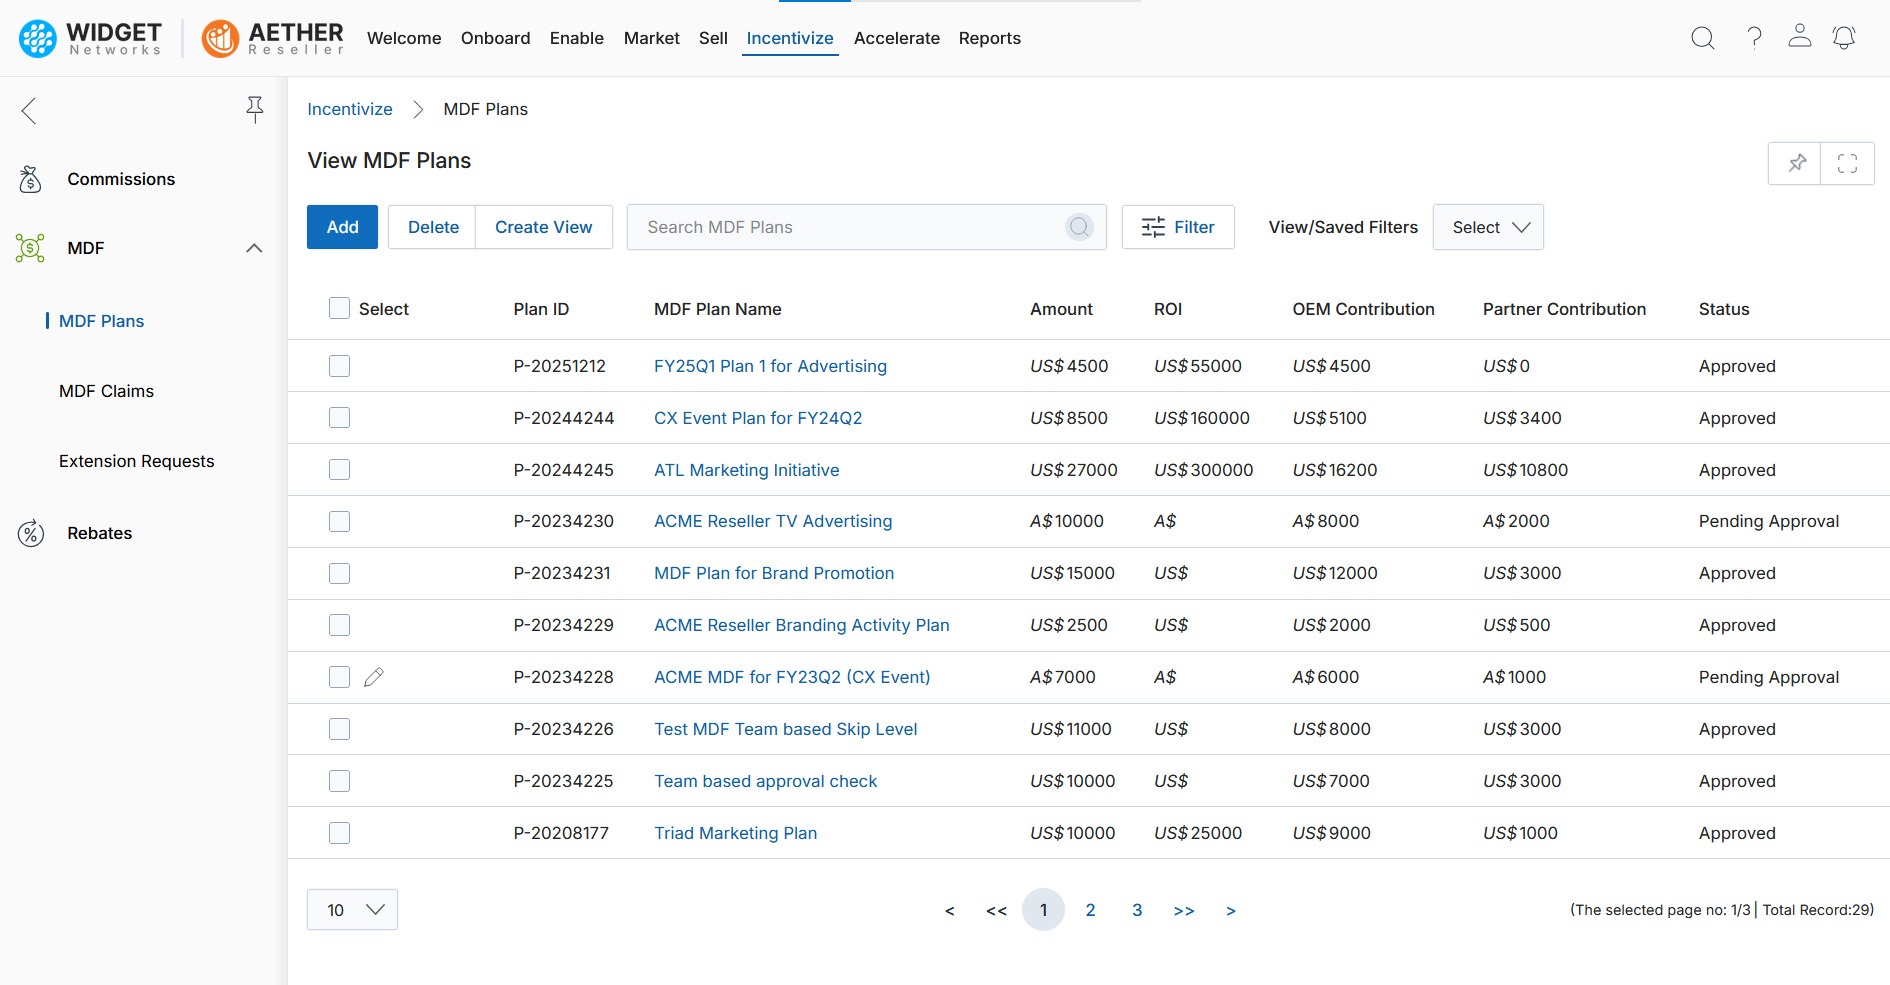This screenshot has height=985, width=1890.
Task: Click the fullscreen expand icon
Action: [x=1847, y=163]
